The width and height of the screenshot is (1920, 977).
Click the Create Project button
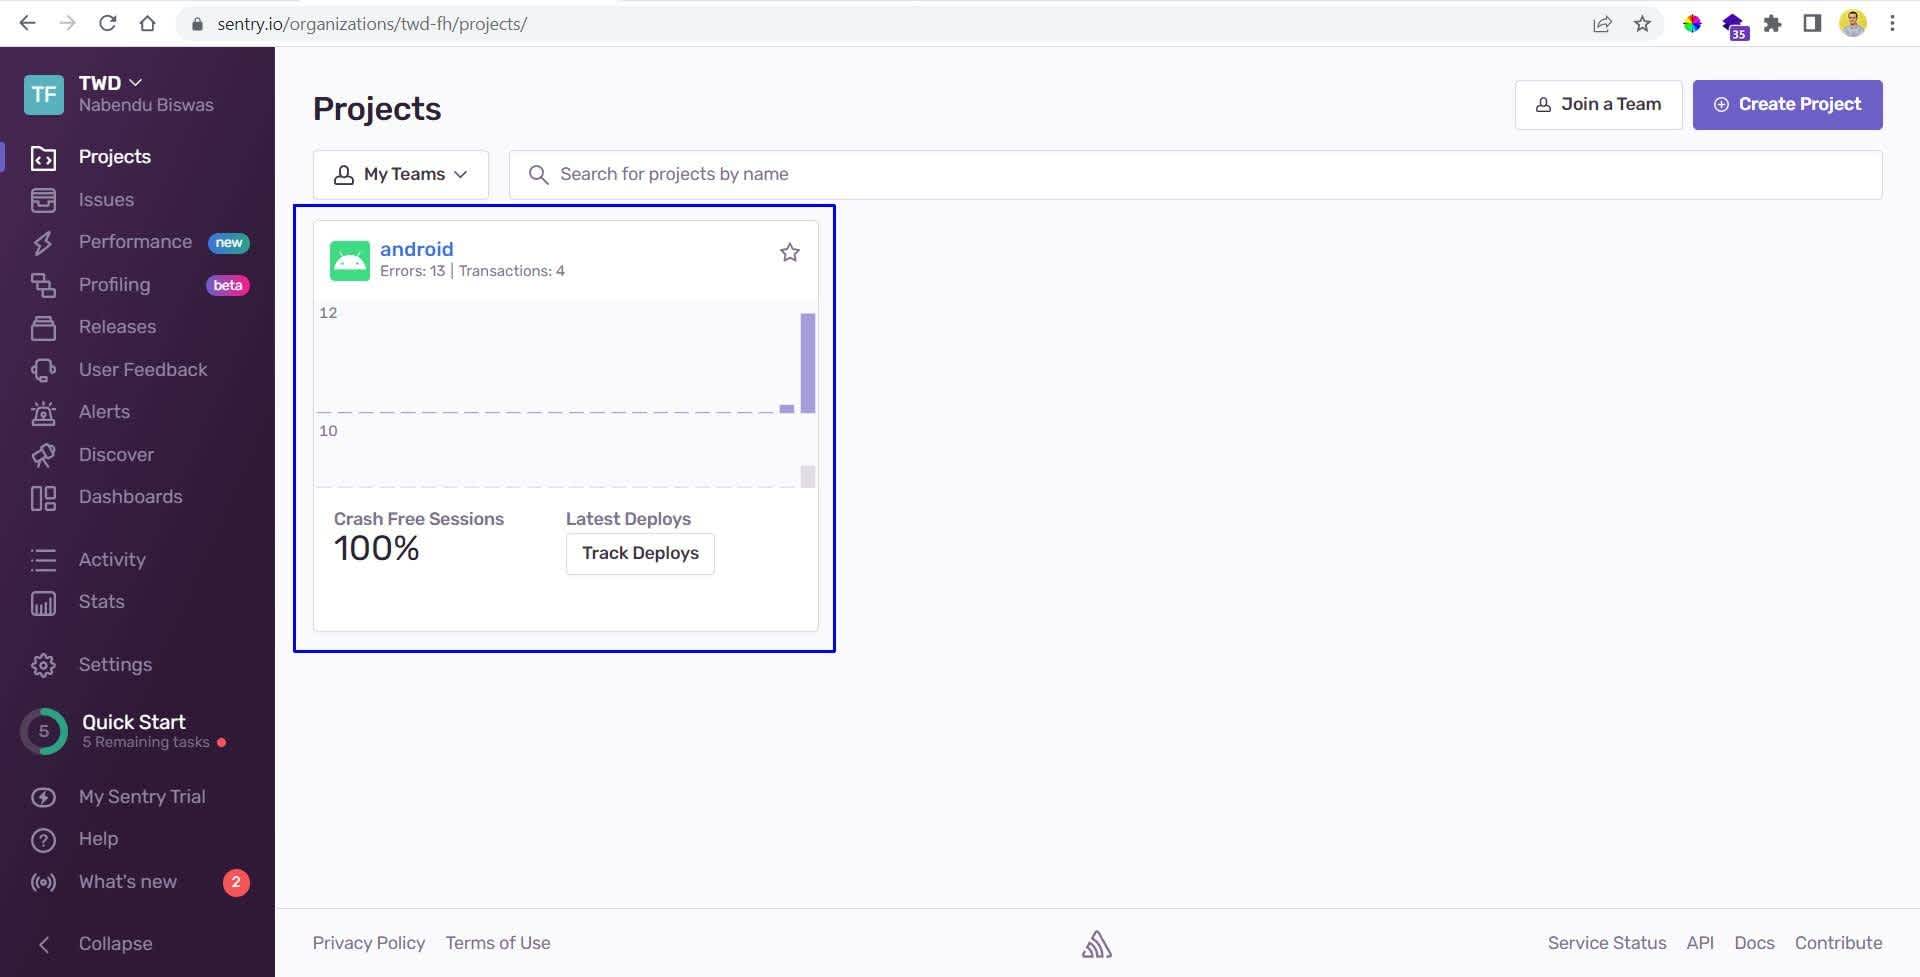[x=1787, y=105]
